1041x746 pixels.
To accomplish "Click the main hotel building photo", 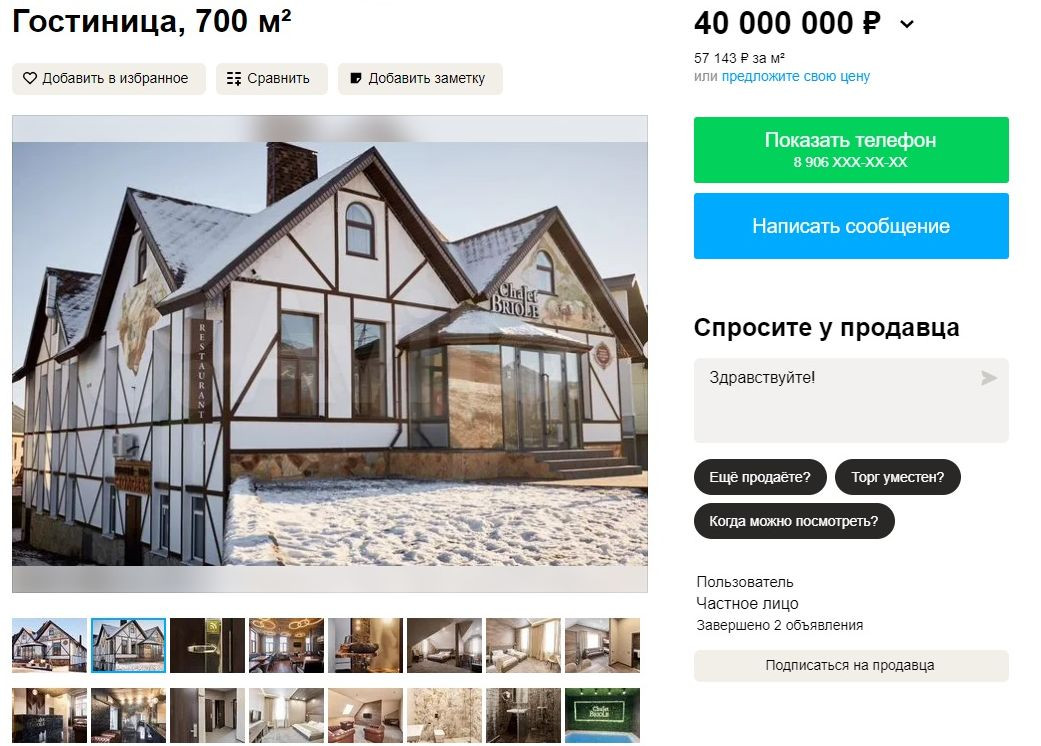I will pyautogui.click(x=330, y=354).
